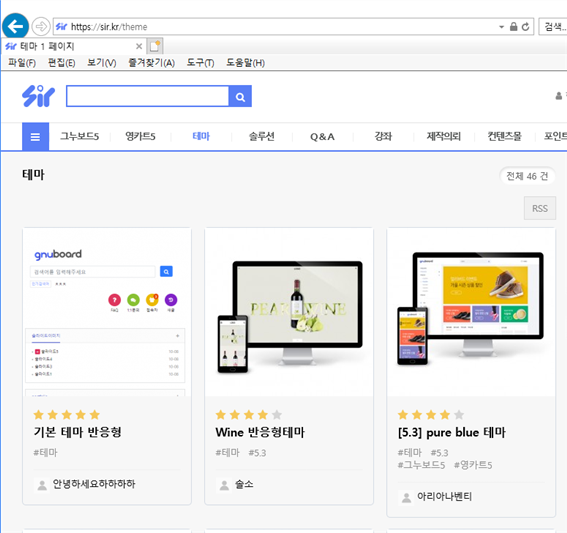
Task: Go to 솔루션 navigation item
Action: [x=262, y=137]
